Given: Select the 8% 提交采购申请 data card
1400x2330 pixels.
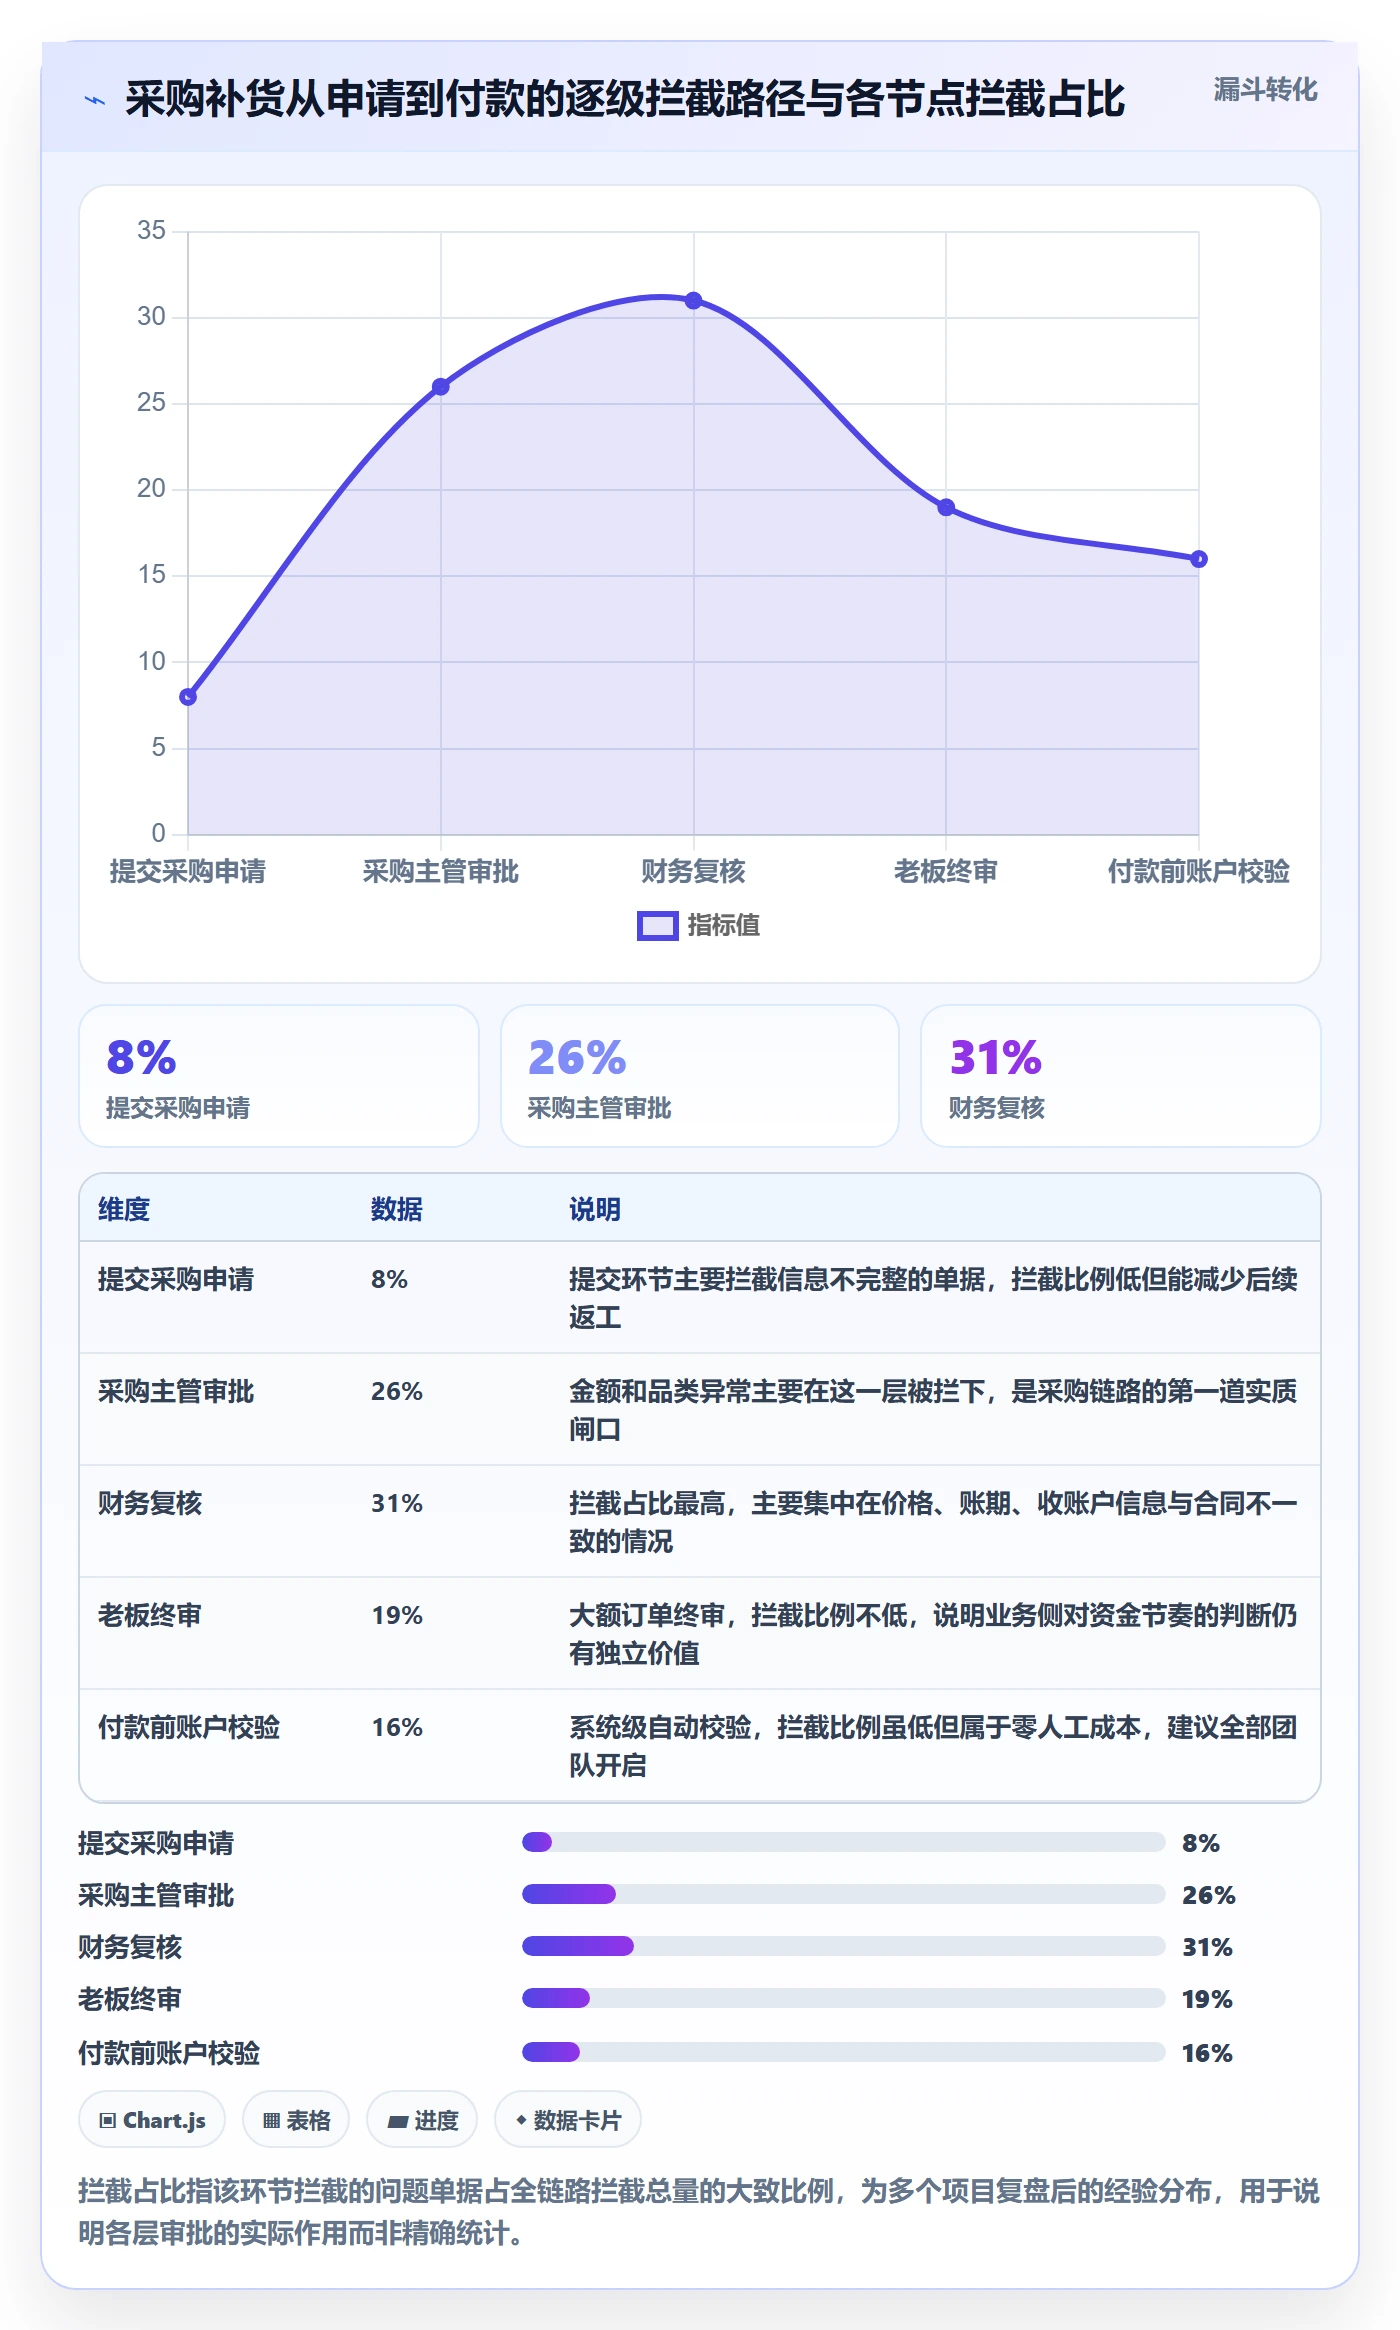Looking at the screenshot, I should (279, 1076).
